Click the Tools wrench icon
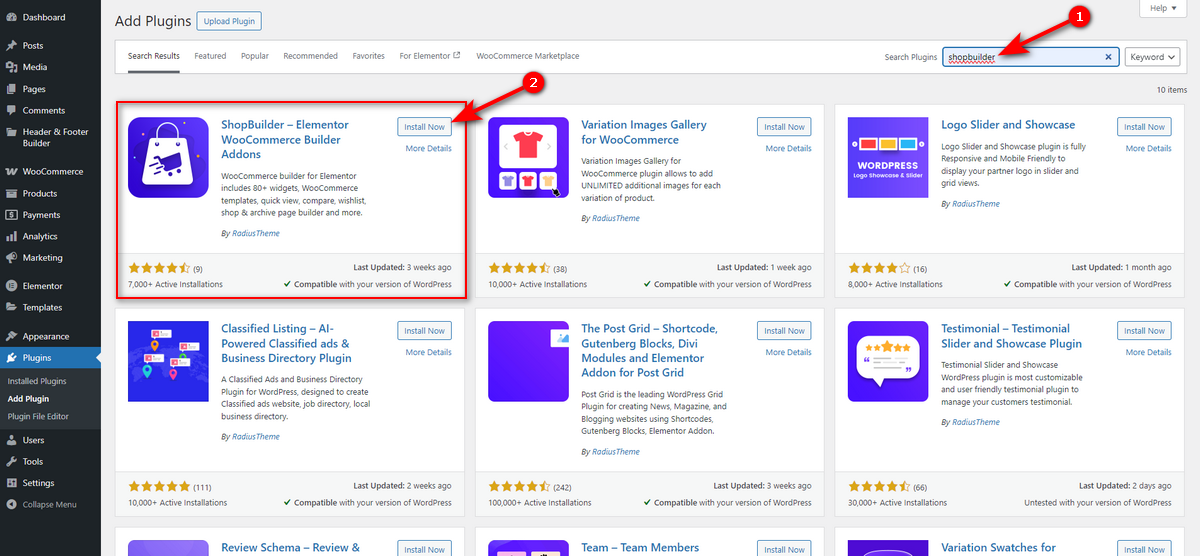This screenshot has height=556, width=1200. pos(11,461)
